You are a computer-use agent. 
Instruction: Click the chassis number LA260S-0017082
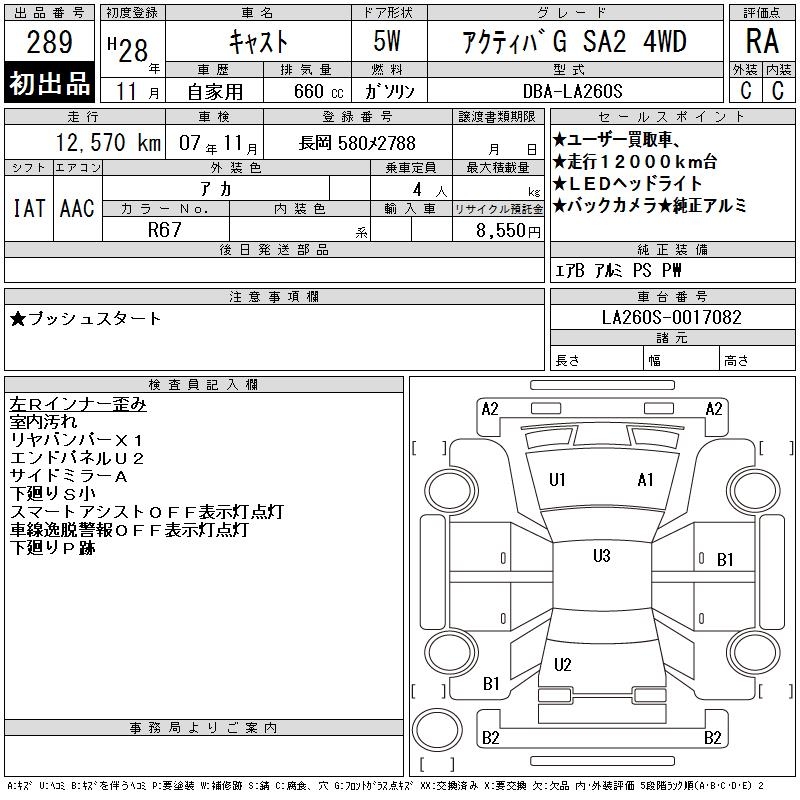(672, 317)
